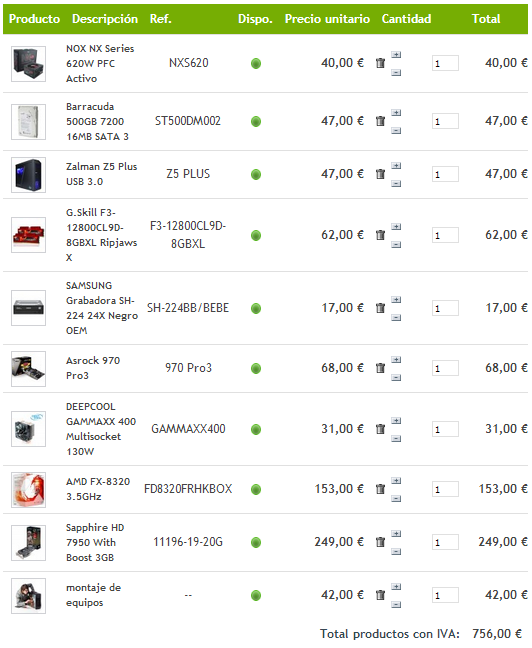This screenshot has width=532, height=648.
Task: Delete the G.Skill Ripjaws X row
Action: 380,235
